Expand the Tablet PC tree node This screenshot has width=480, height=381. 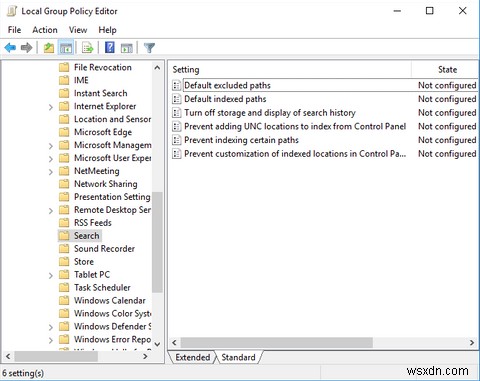[x=51, y=275]
